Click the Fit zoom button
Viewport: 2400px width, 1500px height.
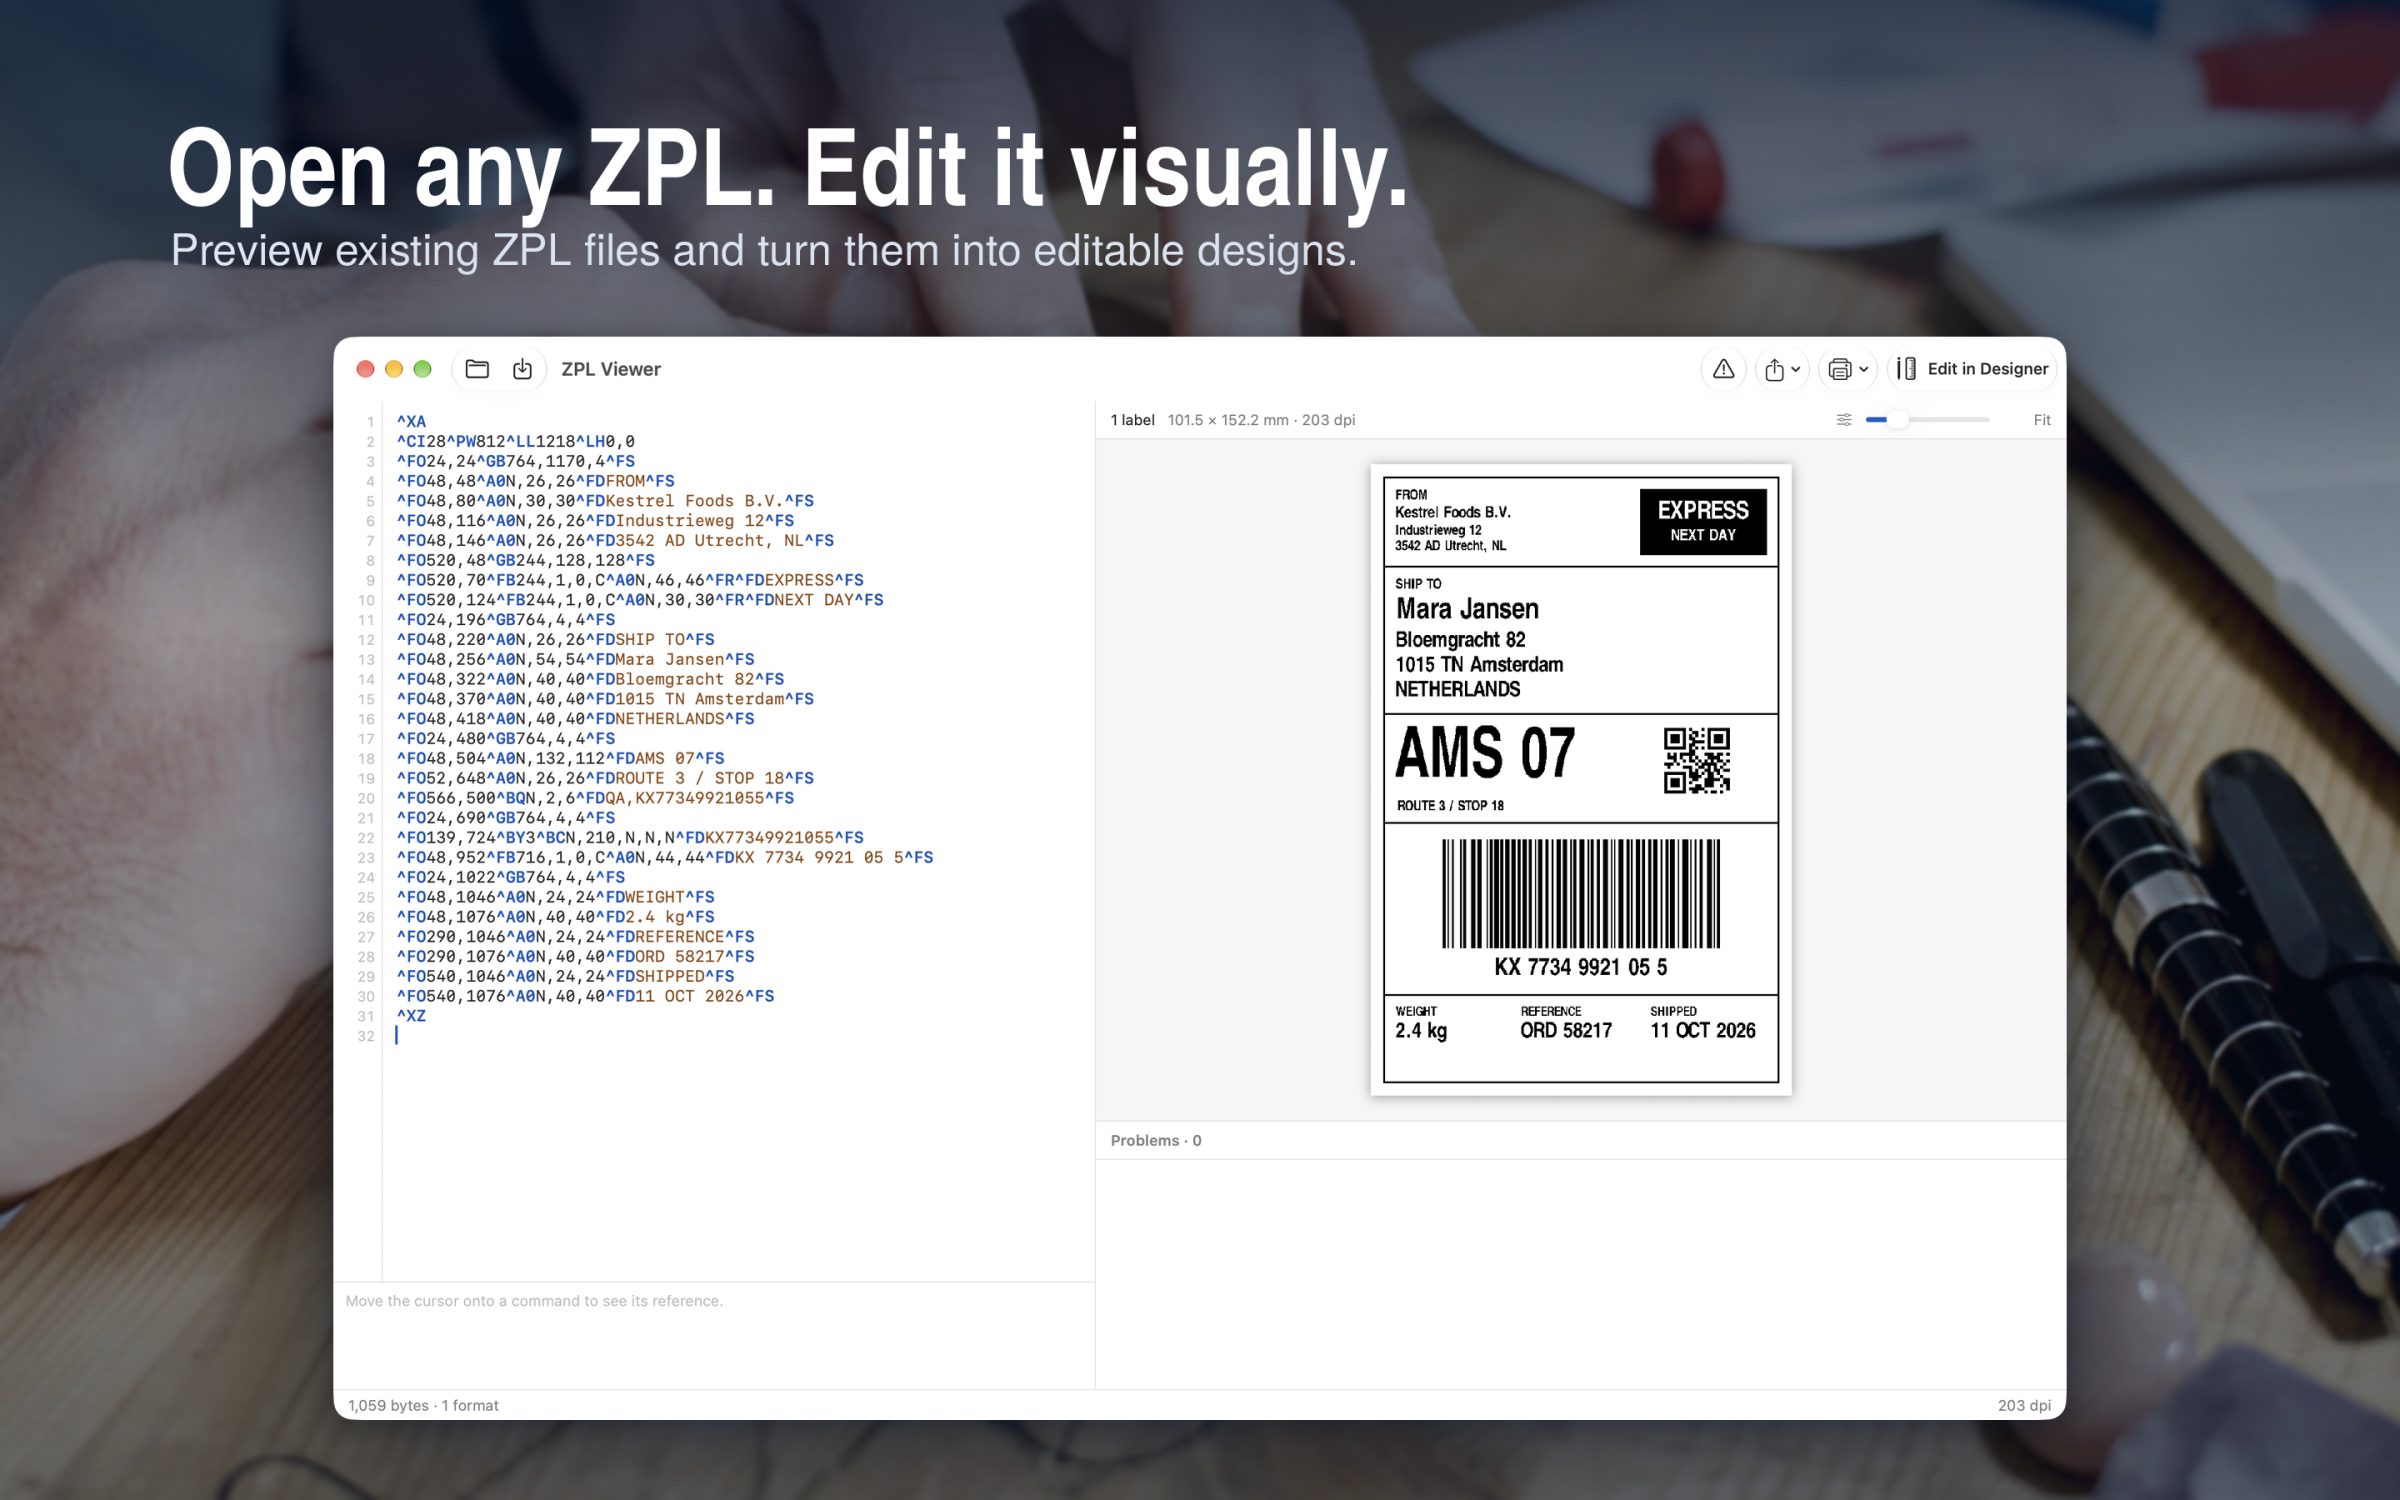2042,420
